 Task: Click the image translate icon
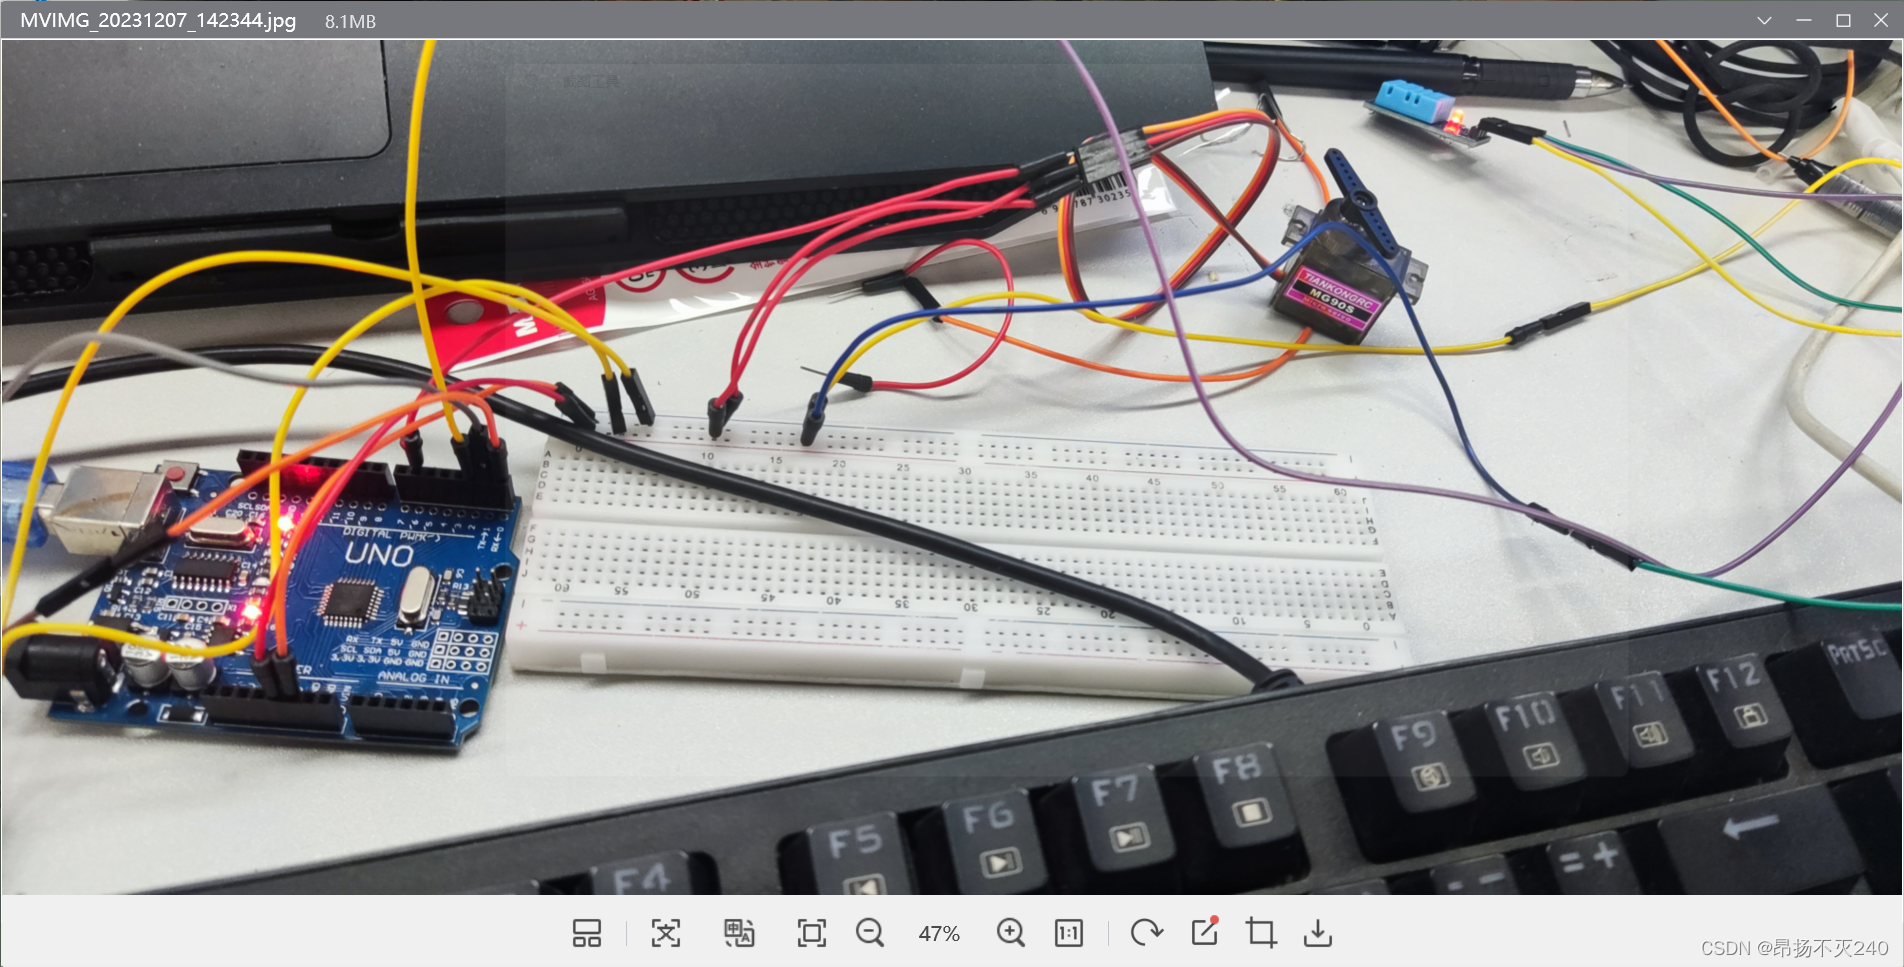739,933
